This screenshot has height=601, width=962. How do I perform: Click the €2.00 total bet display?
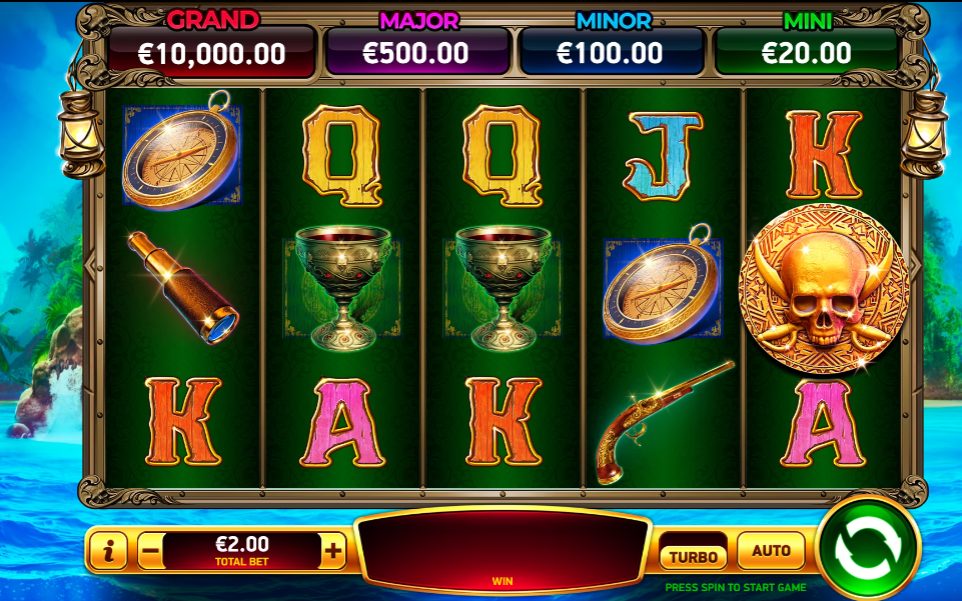pyautogui.click(x=242, y=551)
